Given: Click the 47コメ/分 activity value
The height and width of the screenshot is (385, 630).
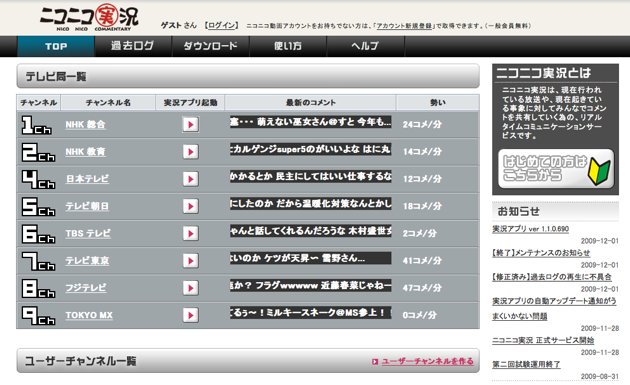Looking at the screenshot, I should 422,288.
